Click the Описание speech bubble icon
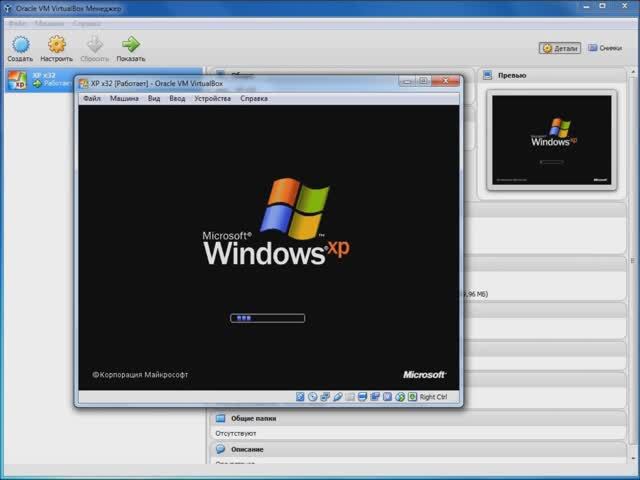640x480 pixels. pos(220,449)
